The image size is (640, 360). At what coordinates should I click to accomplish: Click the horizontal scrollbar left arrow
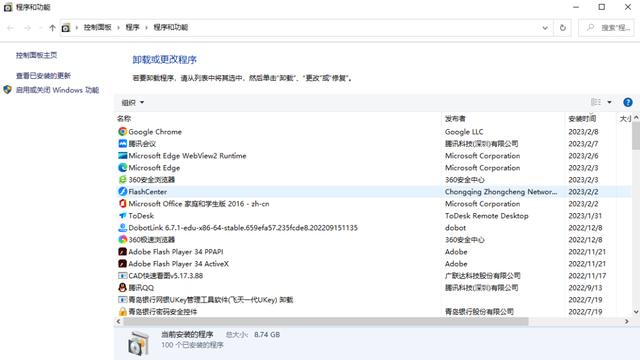[119, 322]
